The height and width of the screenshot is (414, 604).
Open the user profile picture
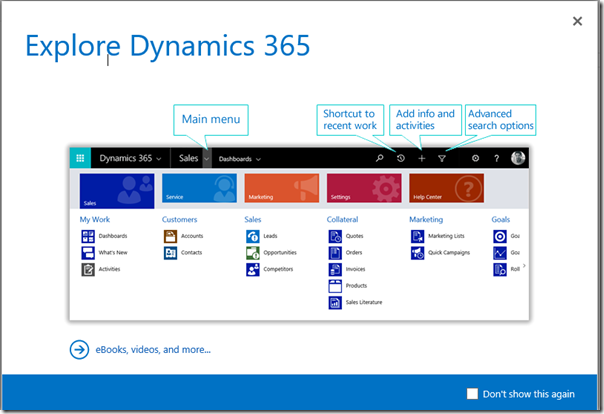[x=518, y=158]
